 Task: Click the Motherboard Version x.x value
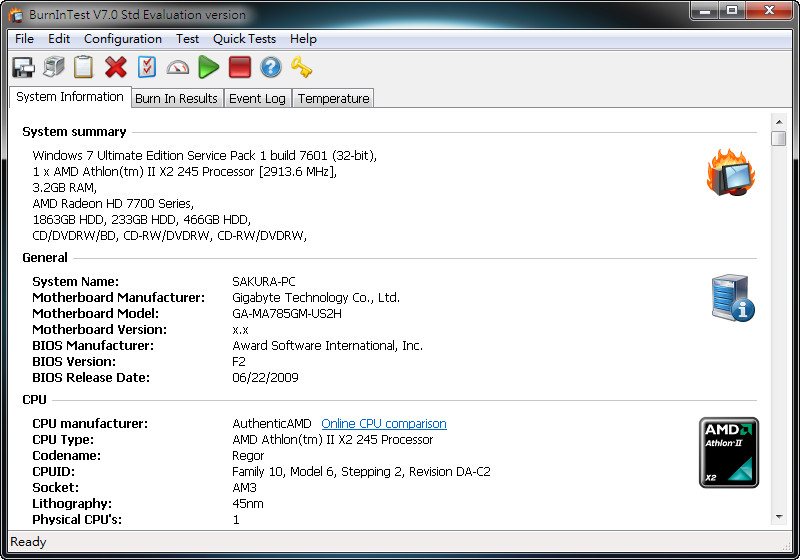click(240, 330)
